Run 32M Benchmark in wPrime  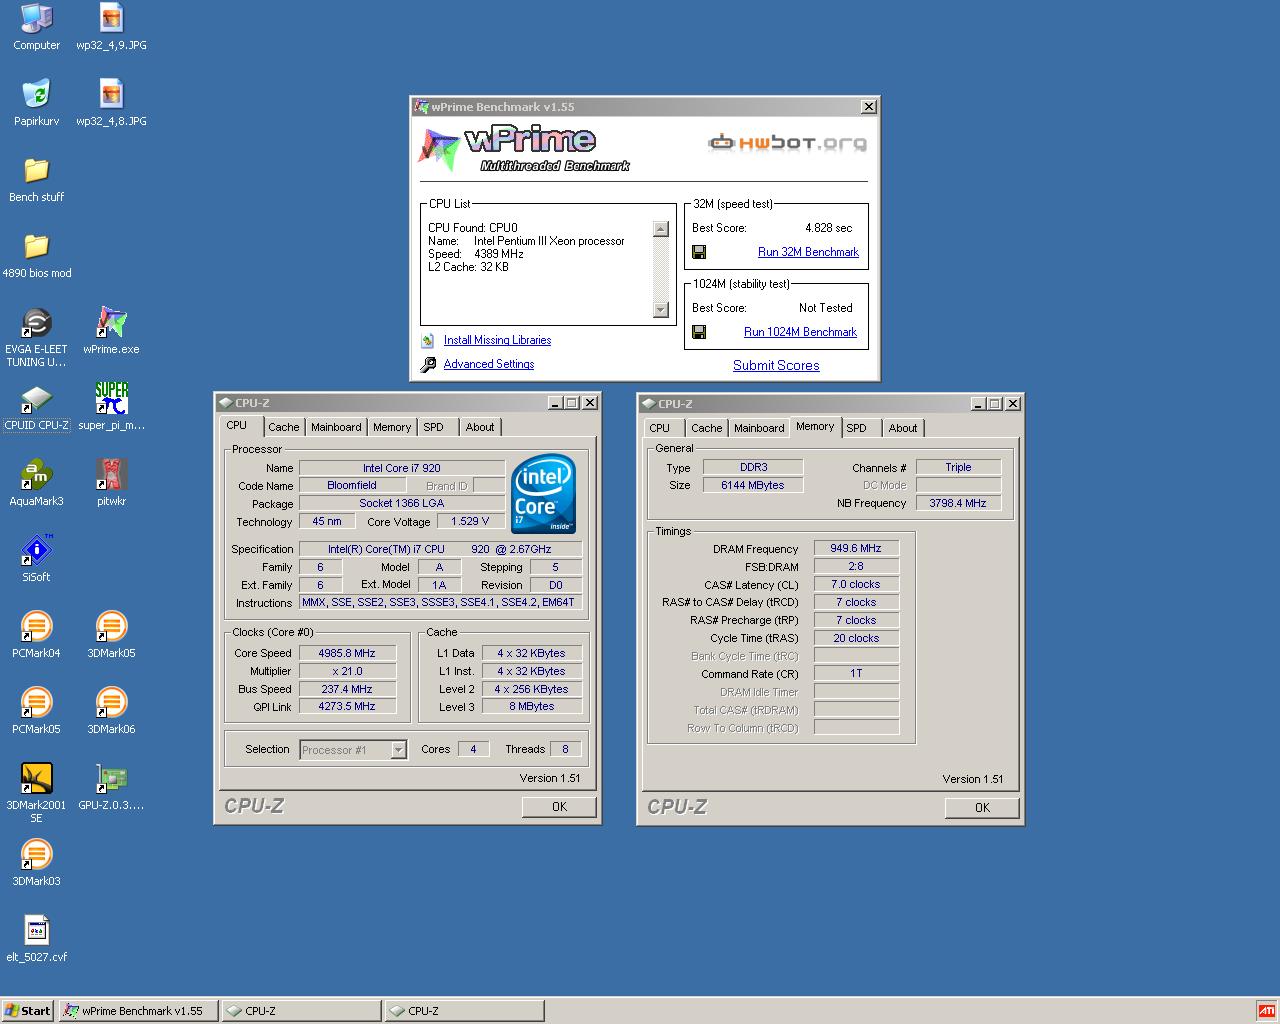tap(808, 252)
